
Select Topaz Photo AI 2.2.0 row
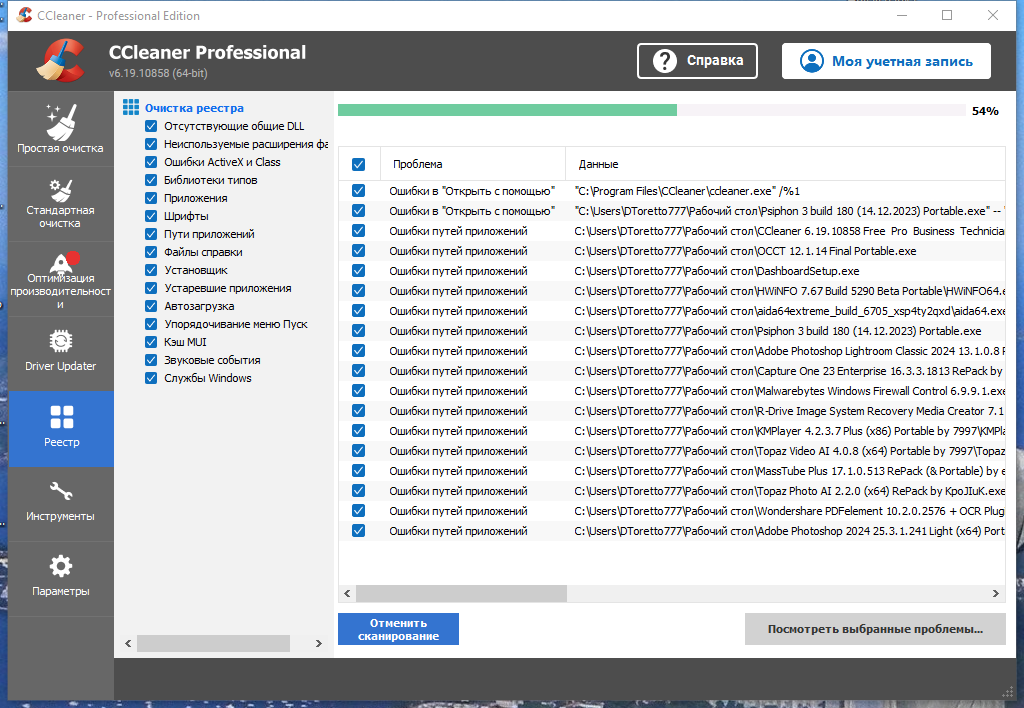pos(672,491)
